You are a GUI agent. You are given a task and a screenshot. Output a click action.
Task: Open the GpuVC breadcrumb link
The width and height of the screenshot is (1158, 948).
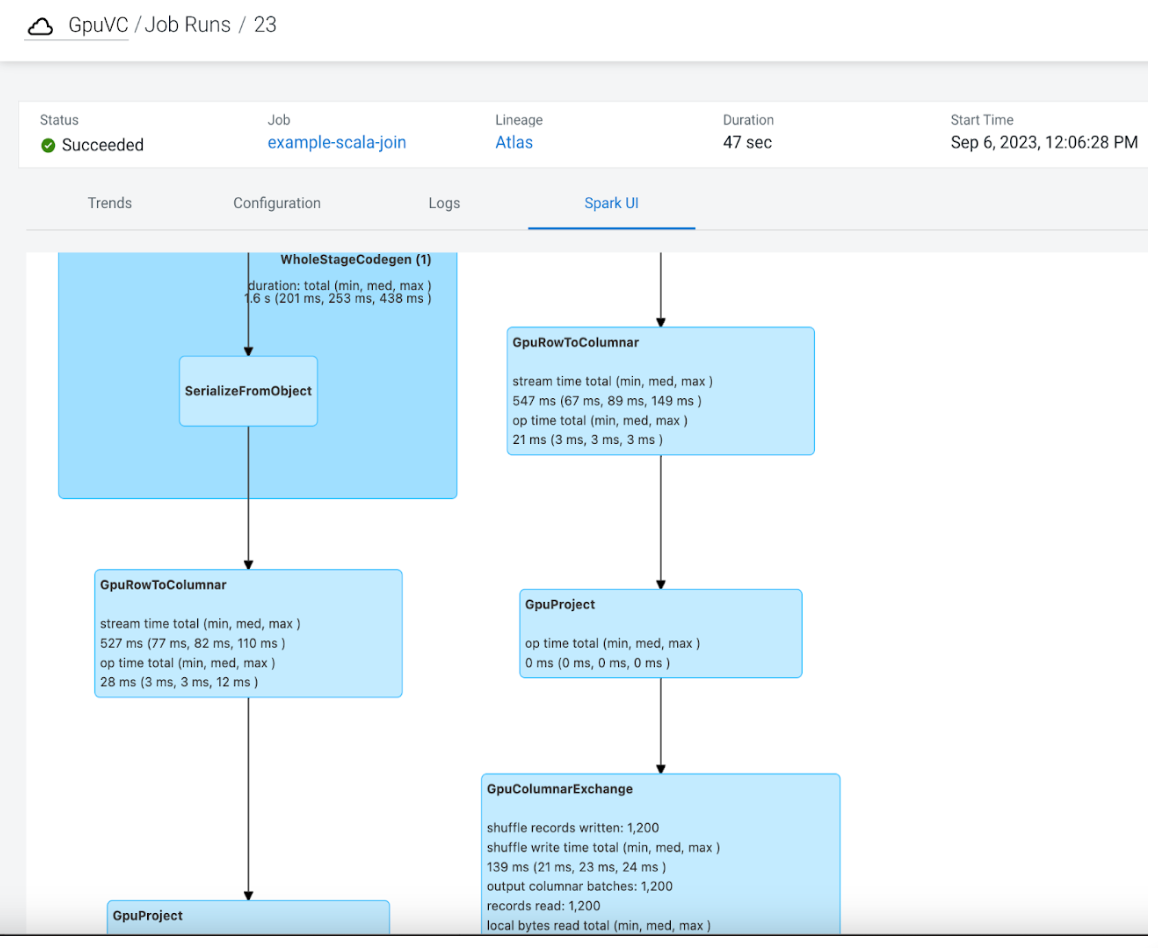click(x=98, y=25)
